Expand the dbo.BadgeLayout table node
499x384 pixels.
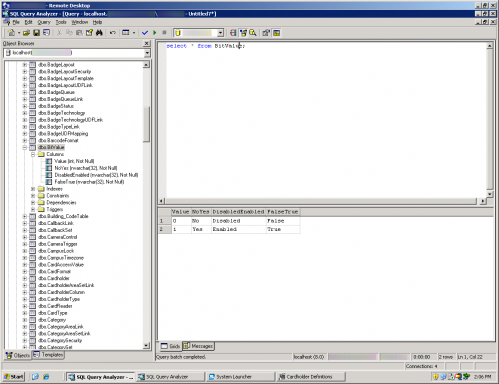(x=25, y=65)
